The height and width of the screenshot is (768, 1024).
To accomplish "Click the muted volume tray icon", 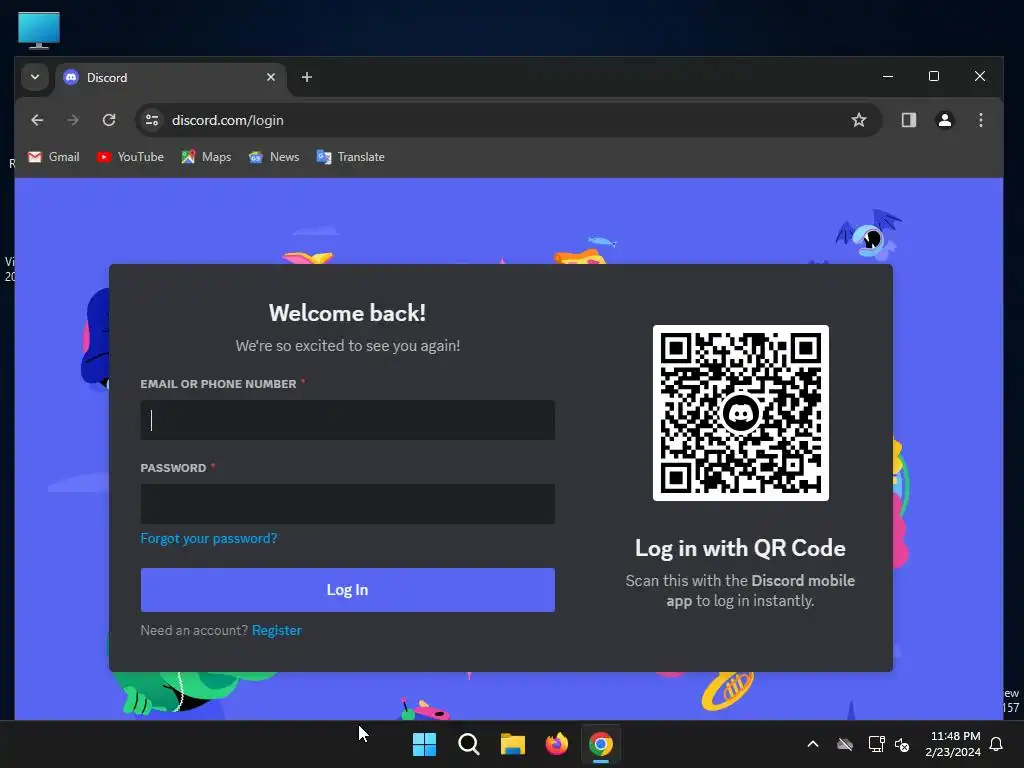I will [903, 744].
